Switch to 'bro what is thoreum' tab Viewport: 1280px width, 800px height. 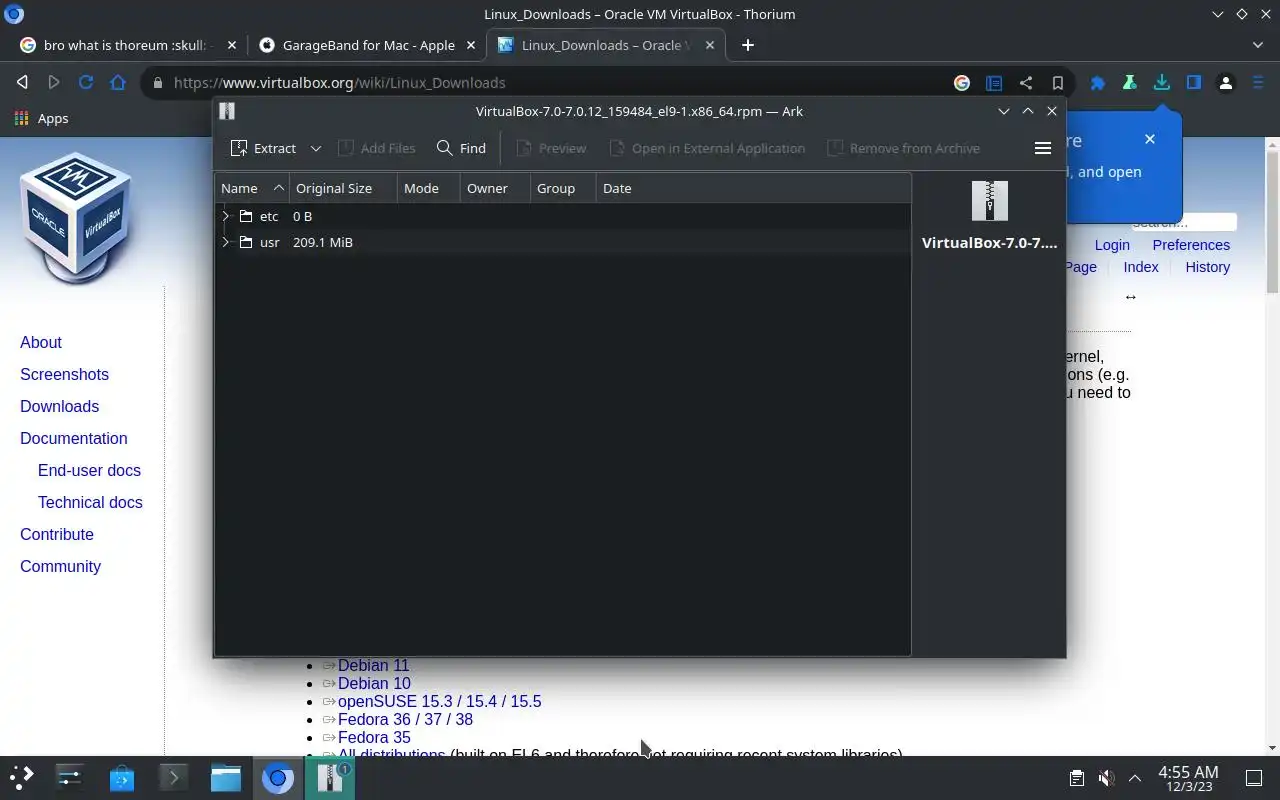[127, 45]
